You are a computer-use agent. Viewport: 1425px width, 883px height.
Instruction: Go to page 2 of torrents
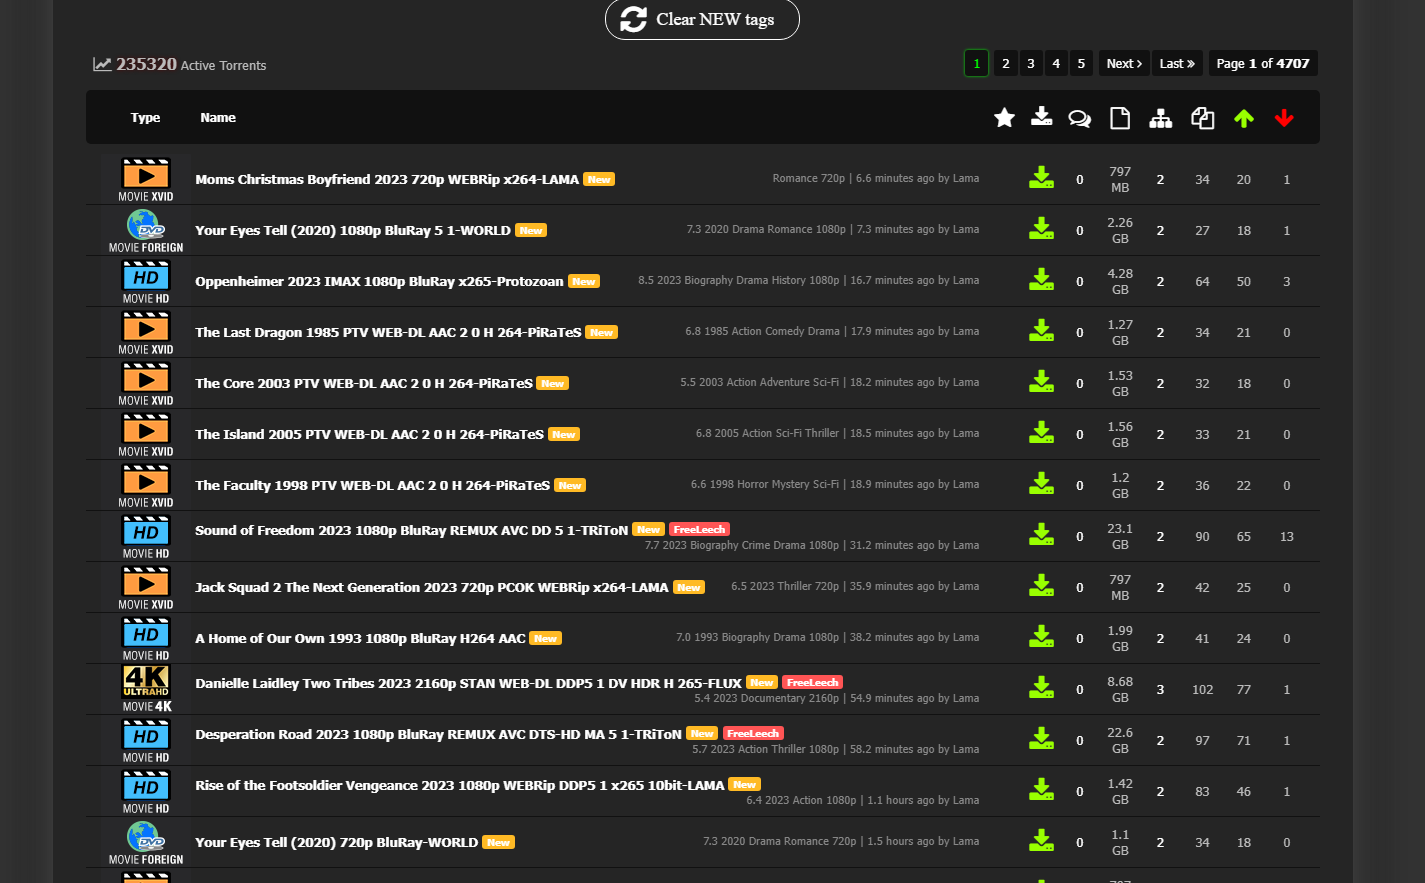click(x=1006, y=63)
